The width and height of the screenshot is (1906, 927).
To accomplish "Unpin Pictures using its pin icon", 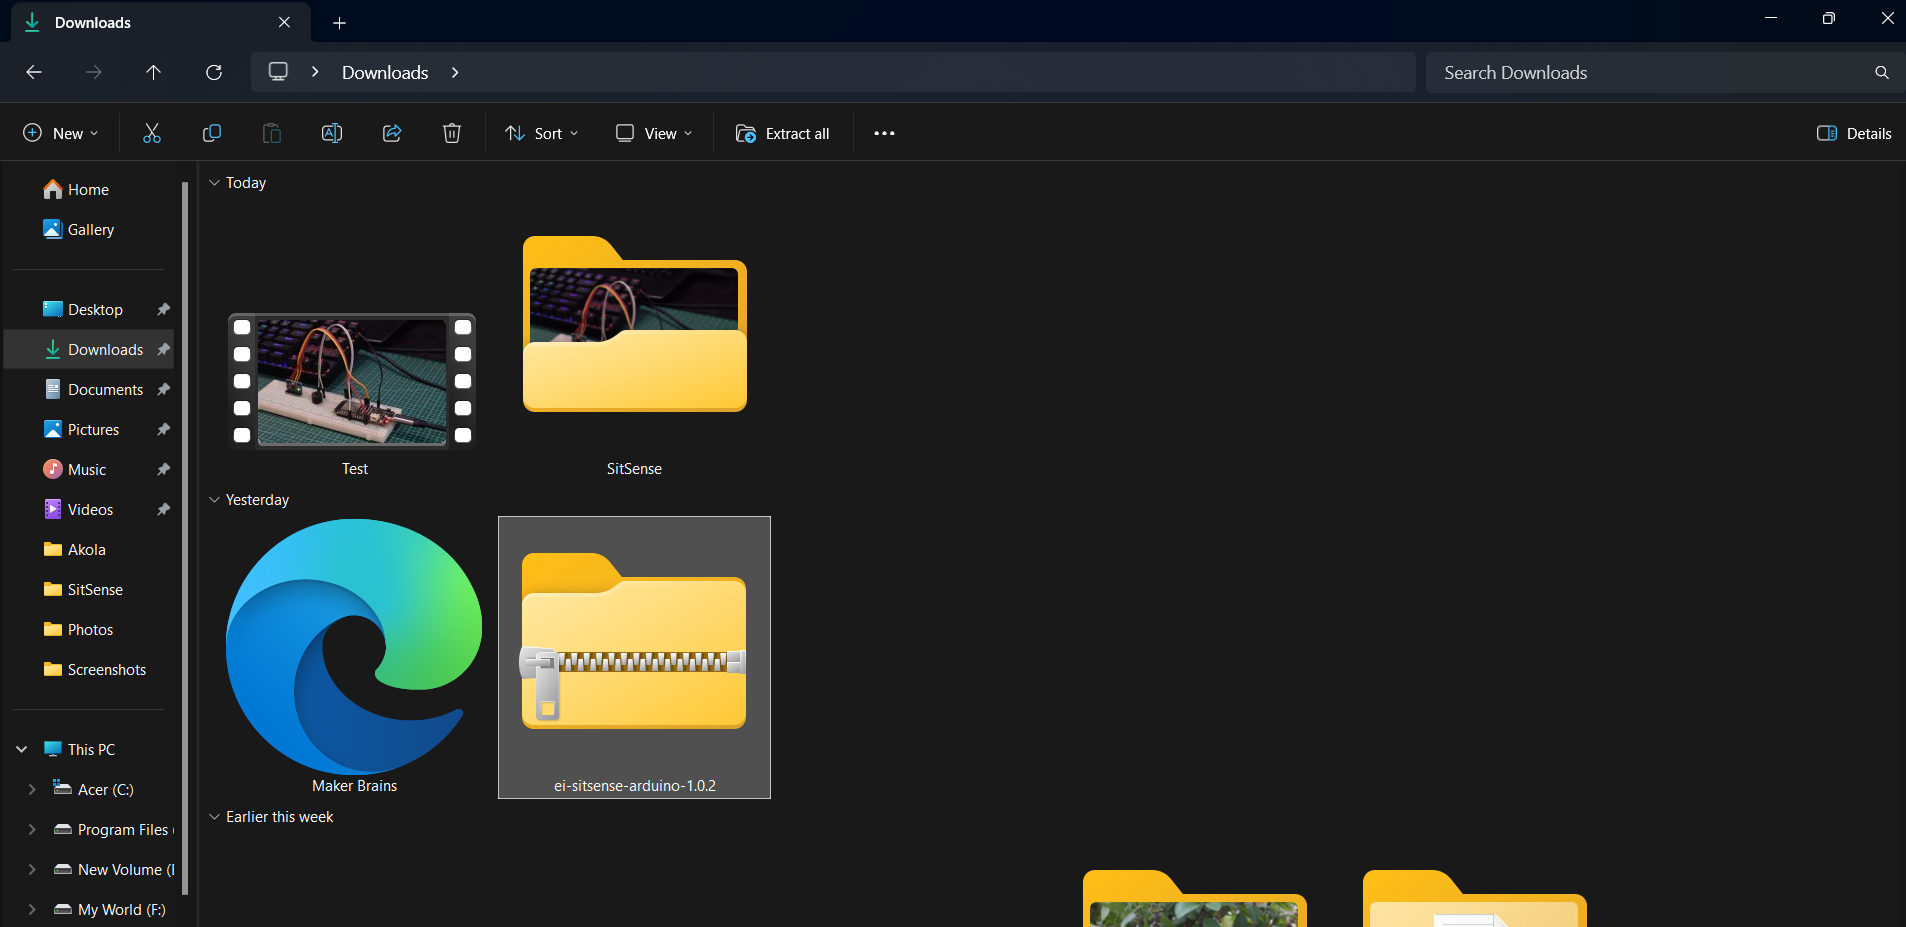I will pos(163,430).
